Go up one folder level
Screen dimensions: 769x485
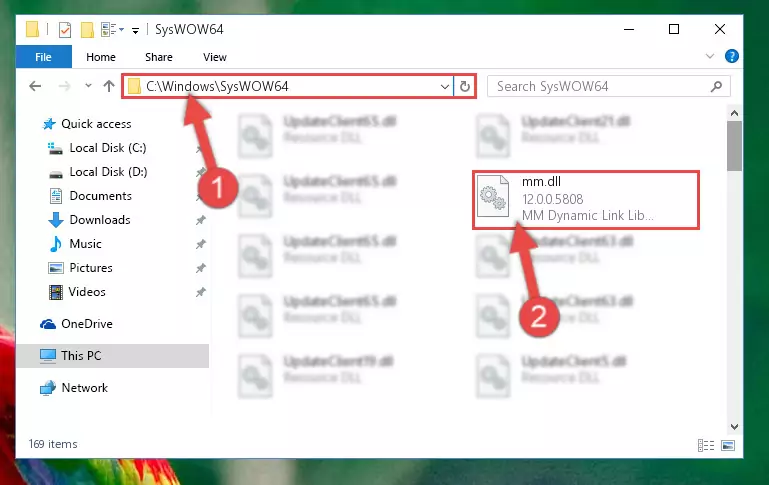(109, 86)
